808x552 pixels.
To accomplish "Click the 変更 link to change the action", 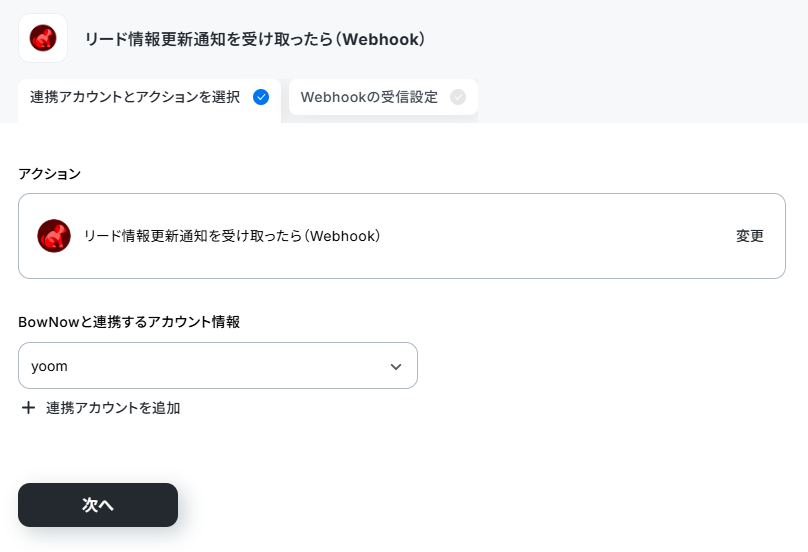I will coord(750,236).
